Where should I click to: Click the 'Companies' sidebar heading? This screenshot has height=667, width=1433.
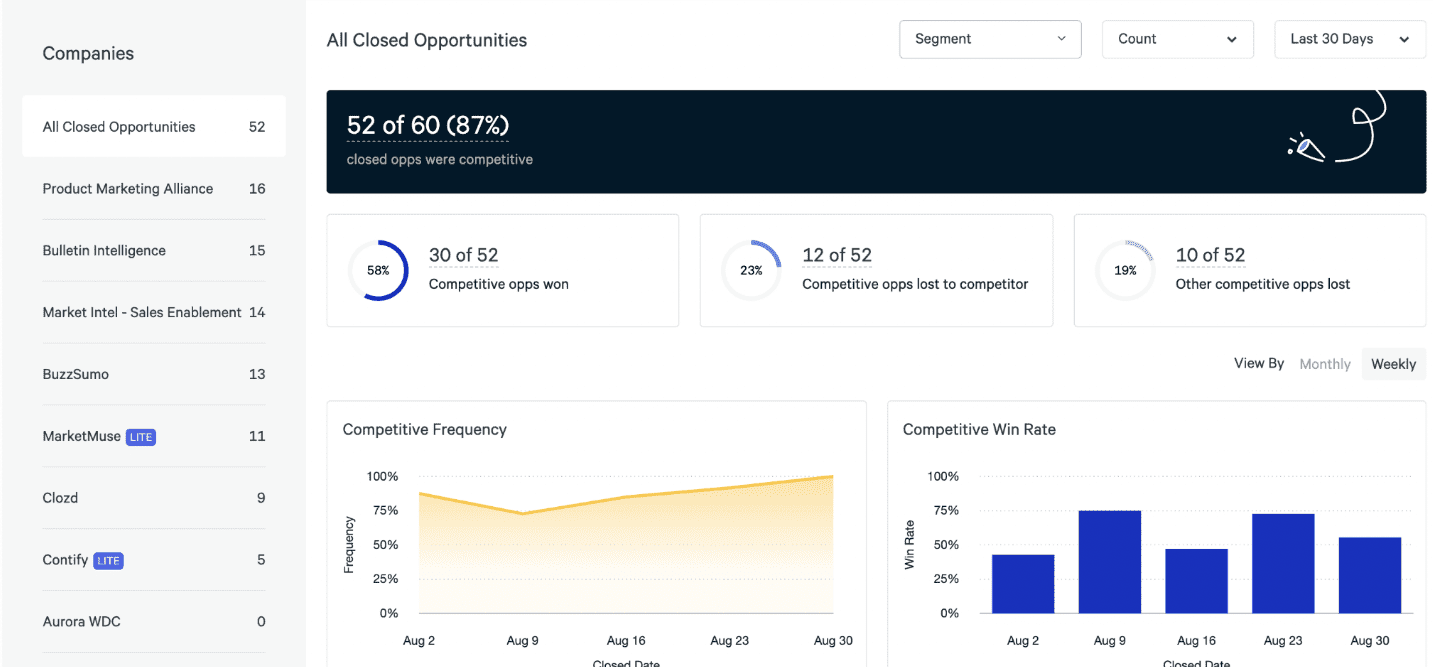click(x=88, y=54)
